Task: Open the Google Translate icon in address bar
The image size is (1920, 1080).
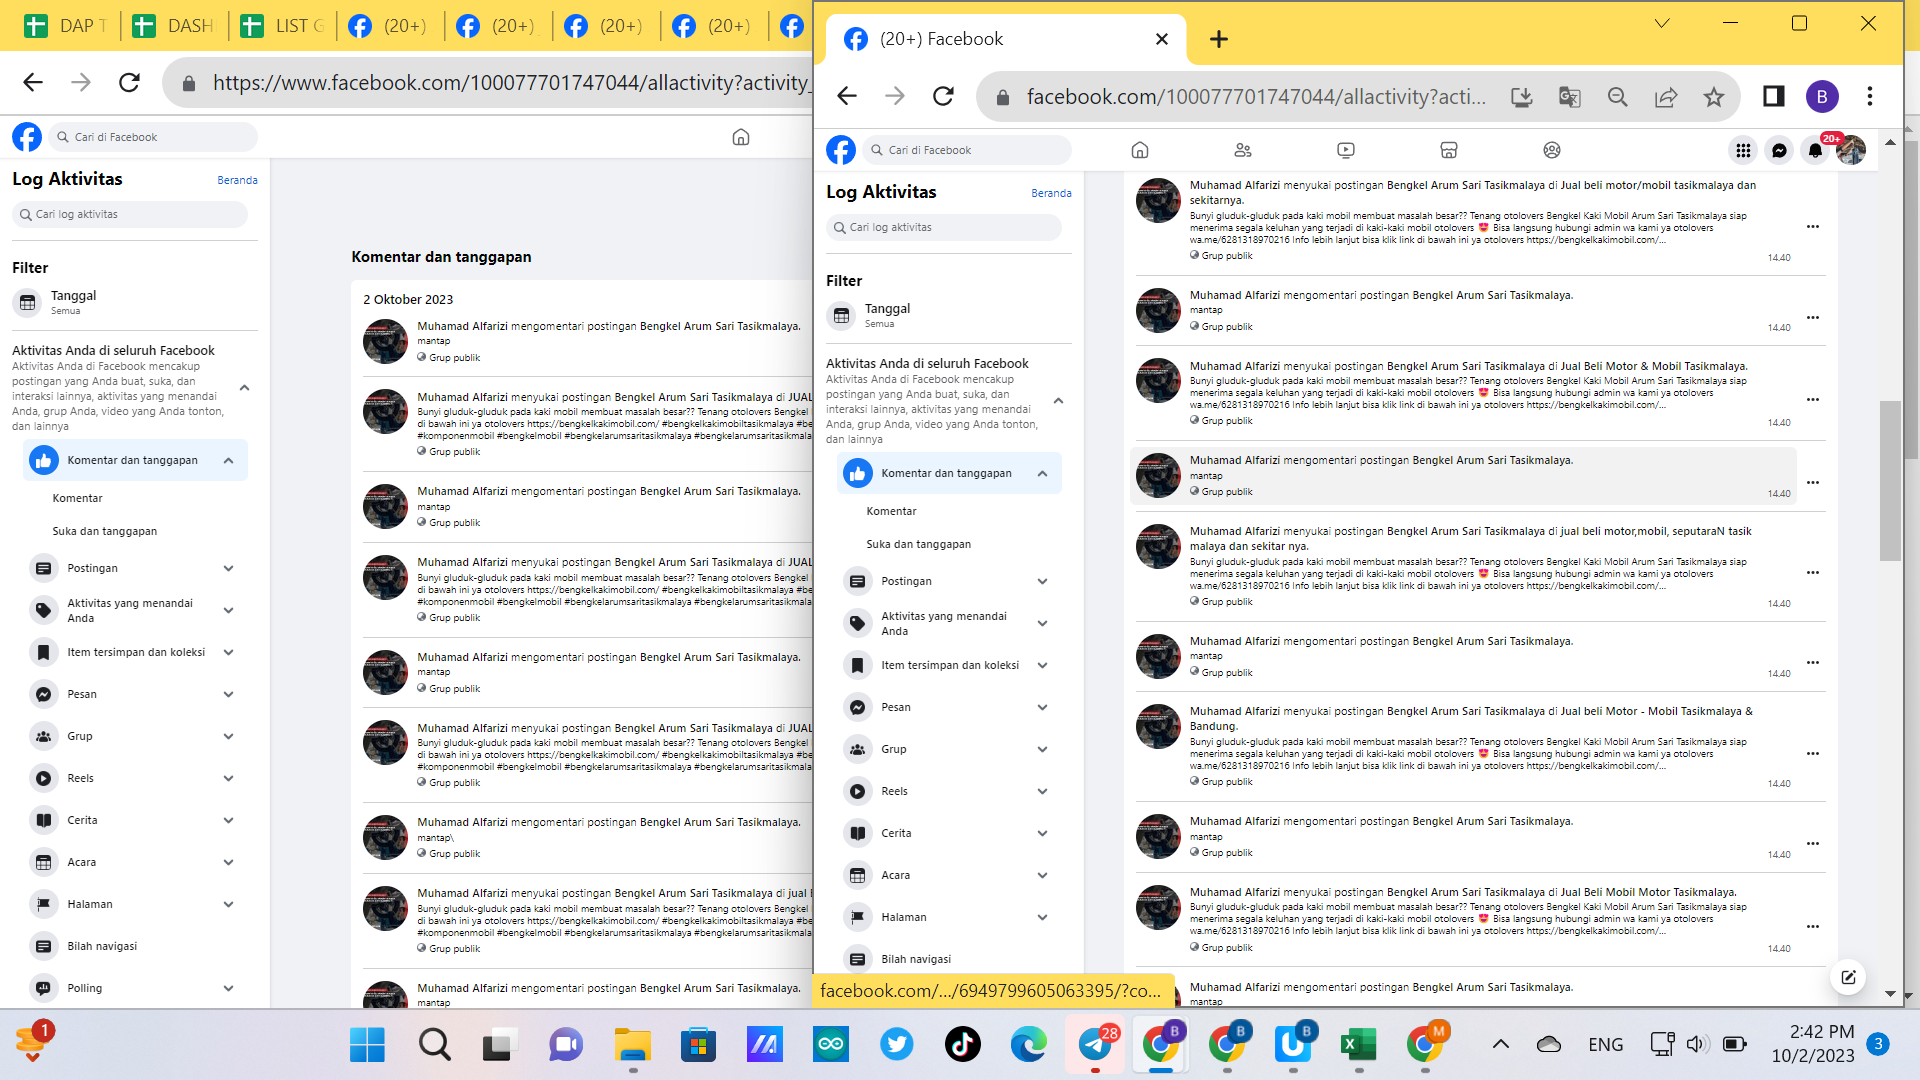Action: click(x=1570, y=96)
